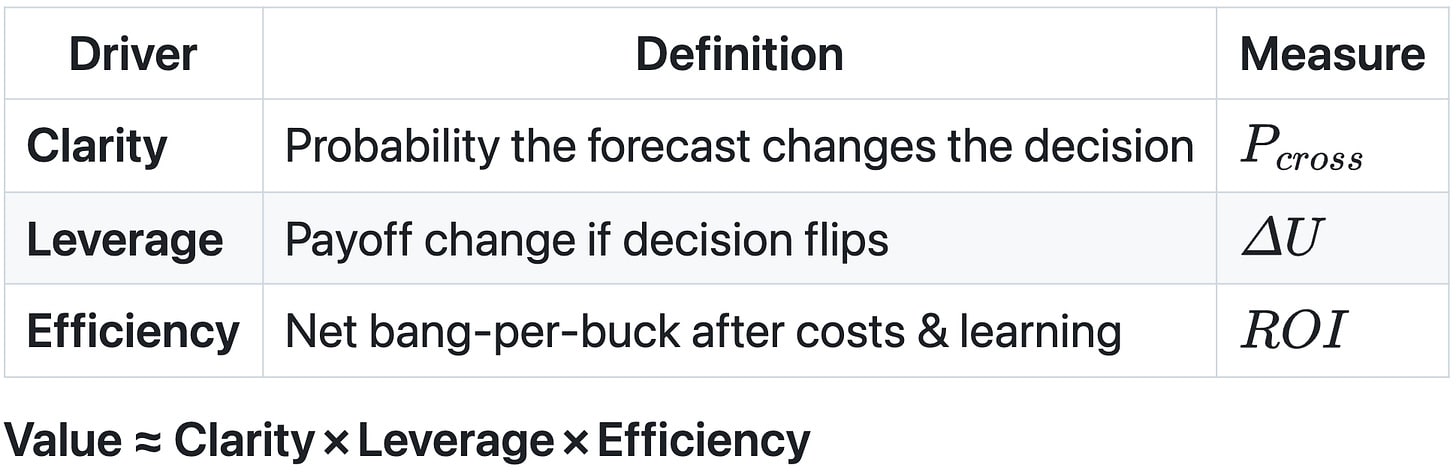Click the Value ≈ formula line
1456x472 pixels.
pyautogui.click(x=407, y=439)
